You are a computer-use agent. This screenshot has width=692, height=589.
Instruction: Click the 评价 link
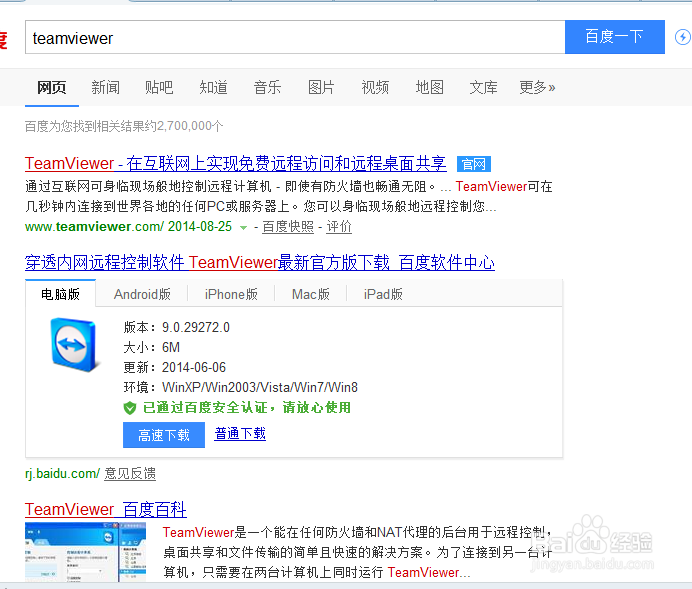tap(339, 227)
